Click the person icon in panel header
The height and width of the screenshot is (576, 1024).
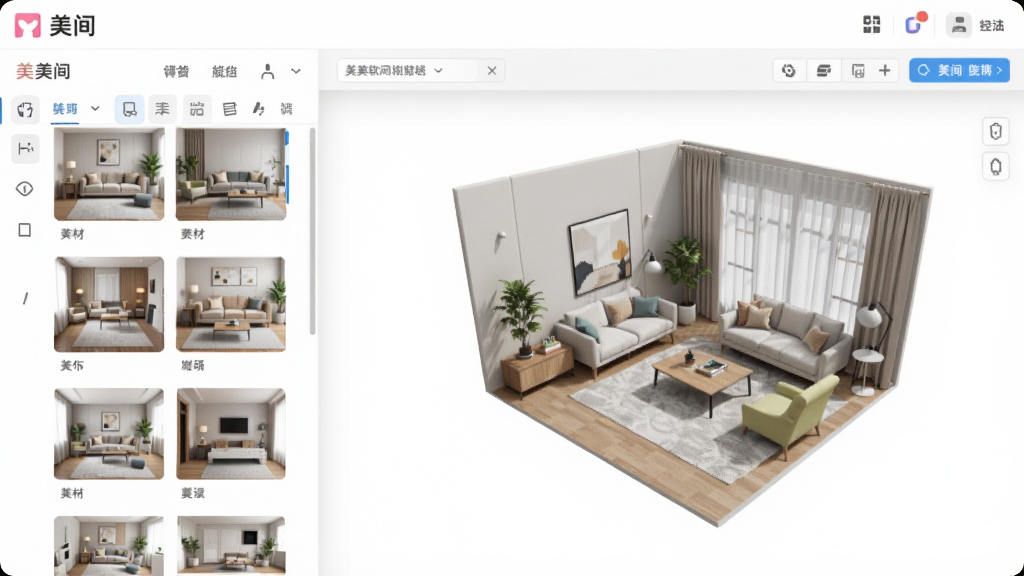(268, 71)
